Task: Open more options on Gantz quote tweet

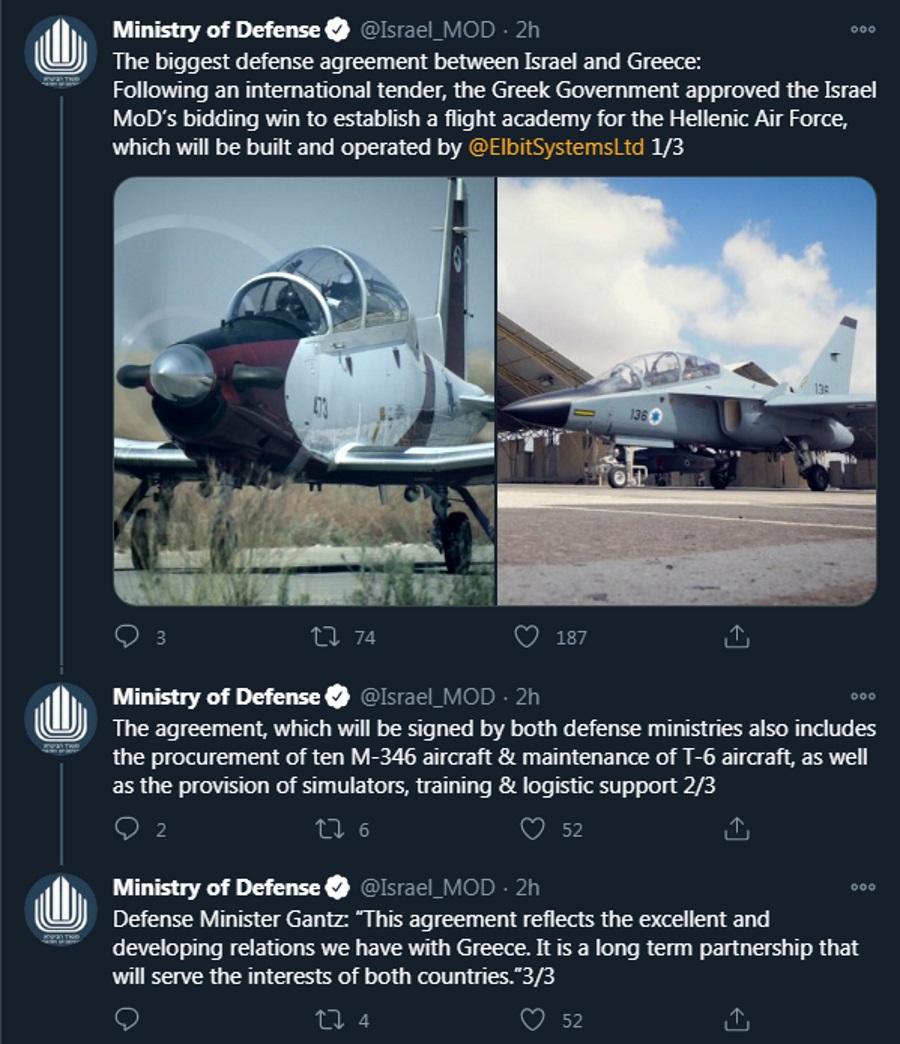Action: click(x=862, y=887)
